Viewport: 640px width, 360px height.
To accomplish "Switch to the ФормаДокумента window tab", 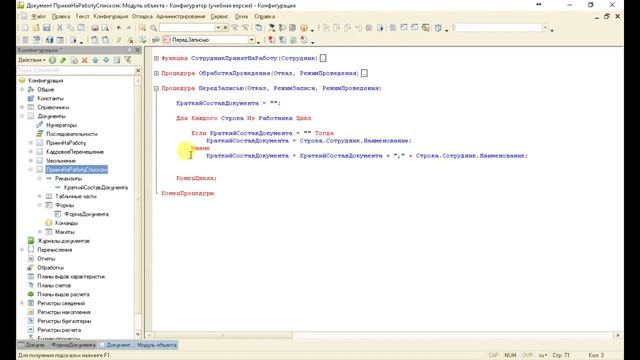I will 57,345.
